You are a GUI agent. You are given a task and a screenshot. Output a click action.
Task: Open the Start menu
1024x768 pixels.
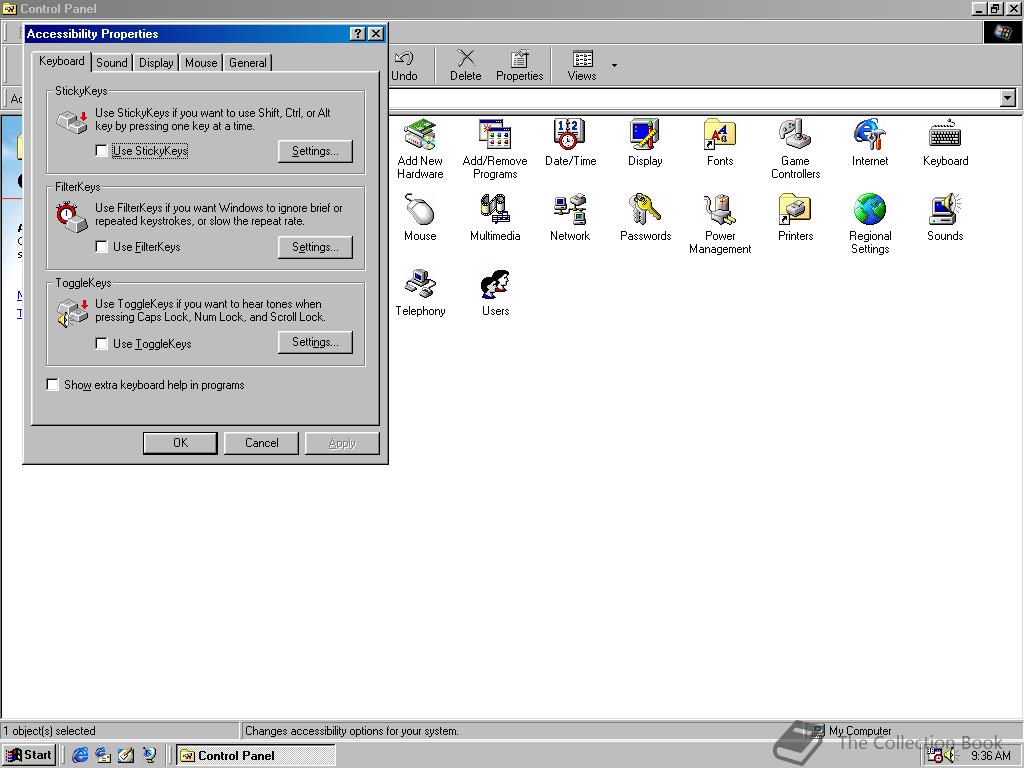[29, 756]
